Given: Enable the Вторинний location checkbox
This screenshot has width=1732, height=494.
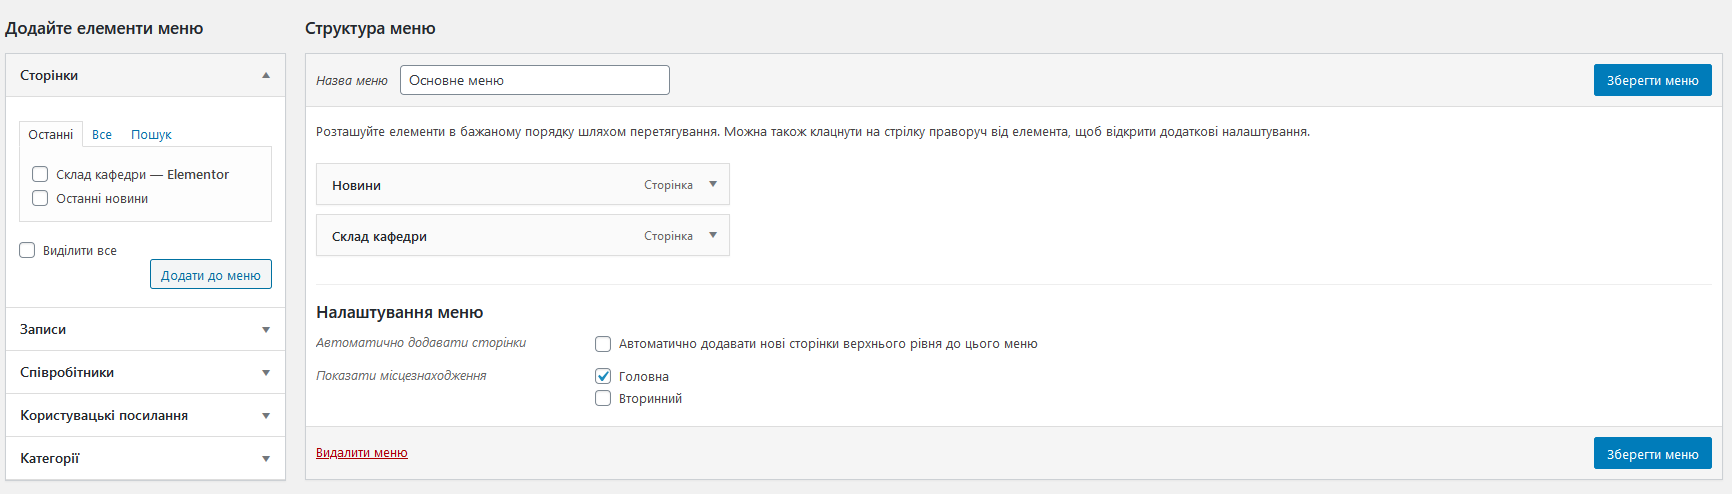Looking at the screenshot, I should pyautogui.click(x=603, y=398).
